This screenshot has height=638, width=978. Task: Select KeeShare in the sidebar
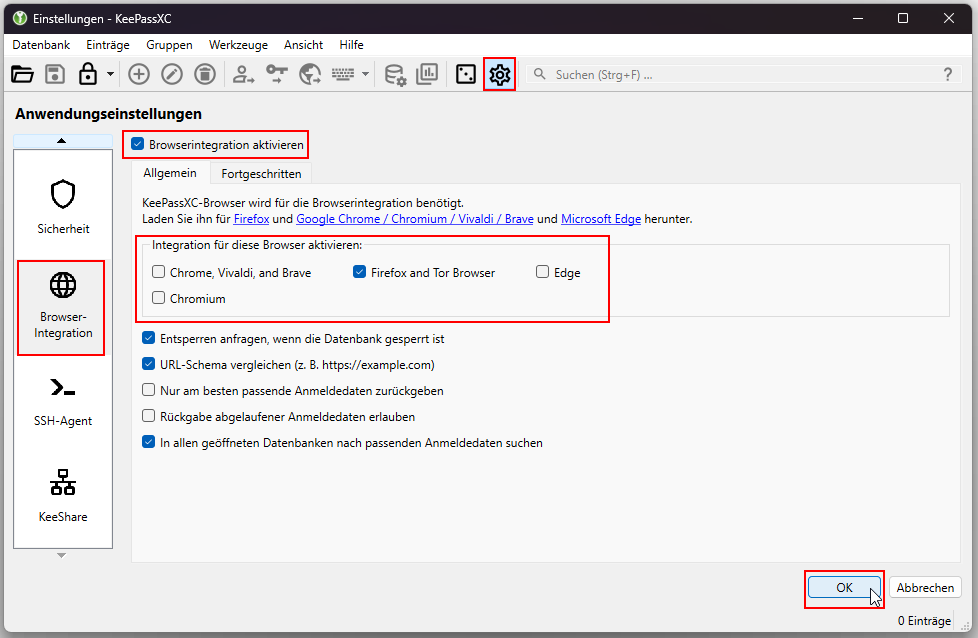point(63,496)
